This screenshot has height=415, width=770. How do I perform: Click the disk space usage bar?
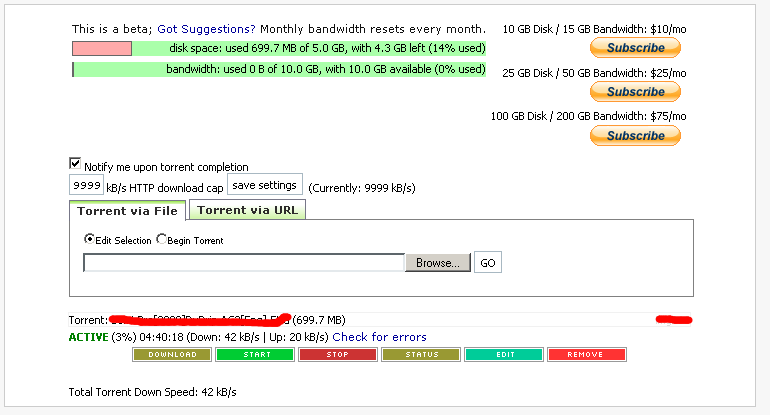point(279,48)
